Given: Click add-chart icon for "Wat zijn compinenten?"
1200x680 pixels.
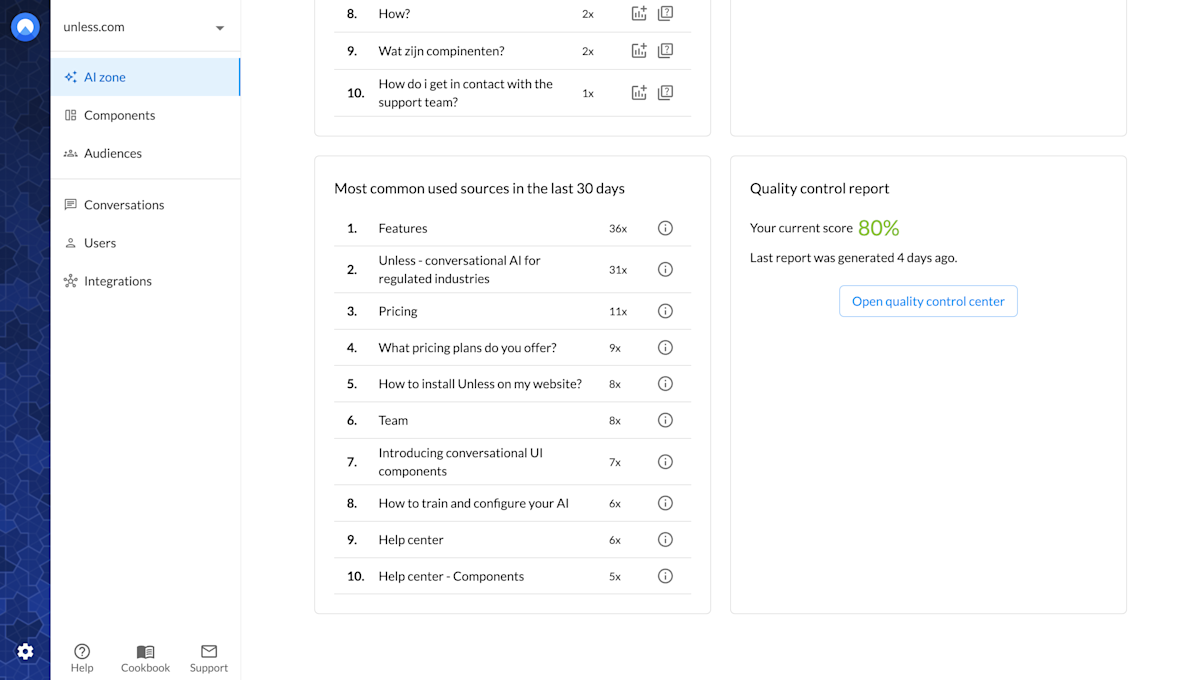Looking at the screenshot, I should (639, 51).
